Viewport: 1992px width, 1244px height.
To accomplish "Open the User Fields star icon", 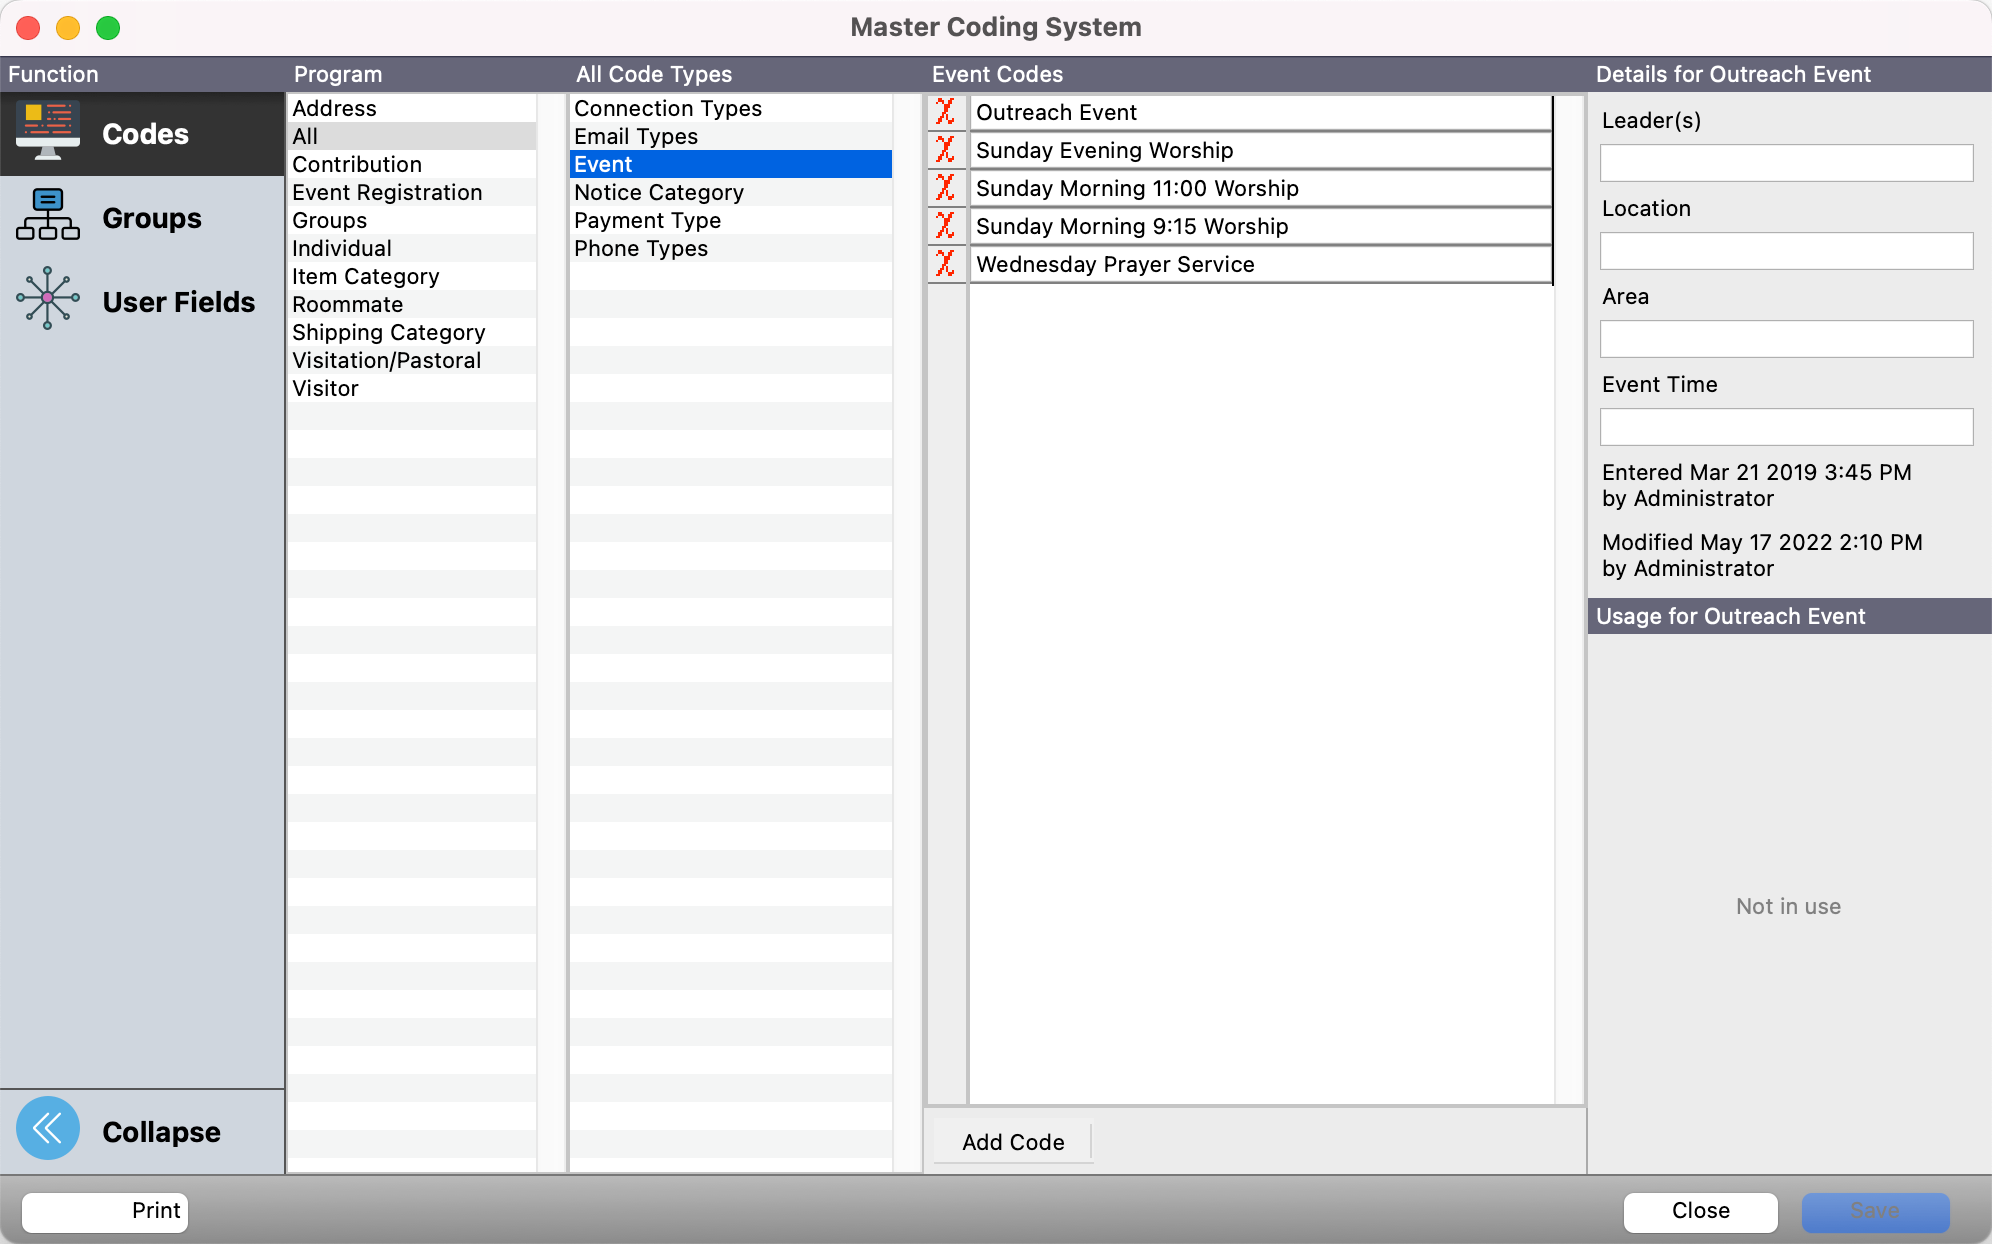I will (x=48, y=299).
